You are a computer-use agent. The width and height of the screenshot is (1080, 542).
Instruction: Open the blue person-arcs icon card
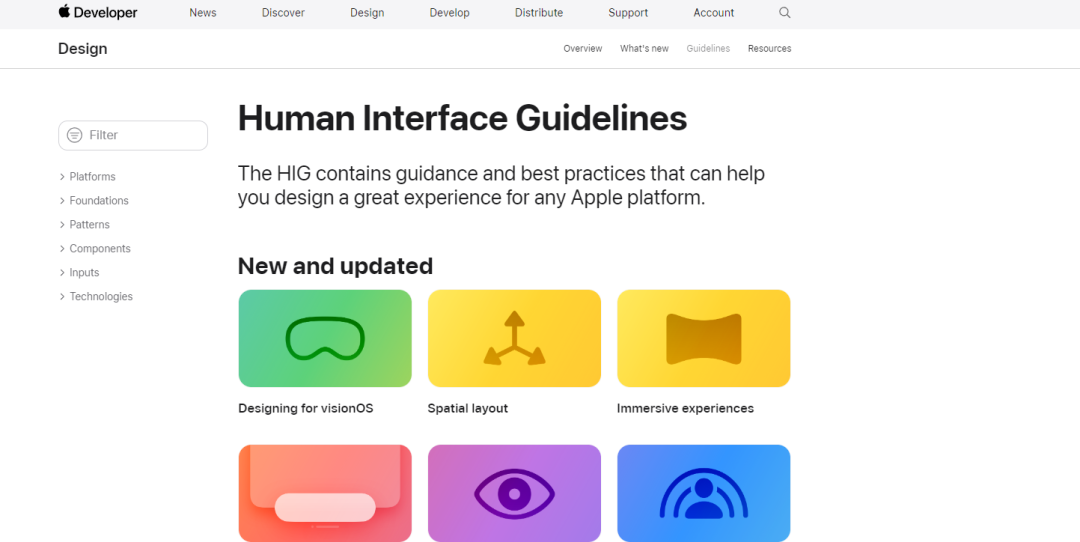click(x=704, y=493)
